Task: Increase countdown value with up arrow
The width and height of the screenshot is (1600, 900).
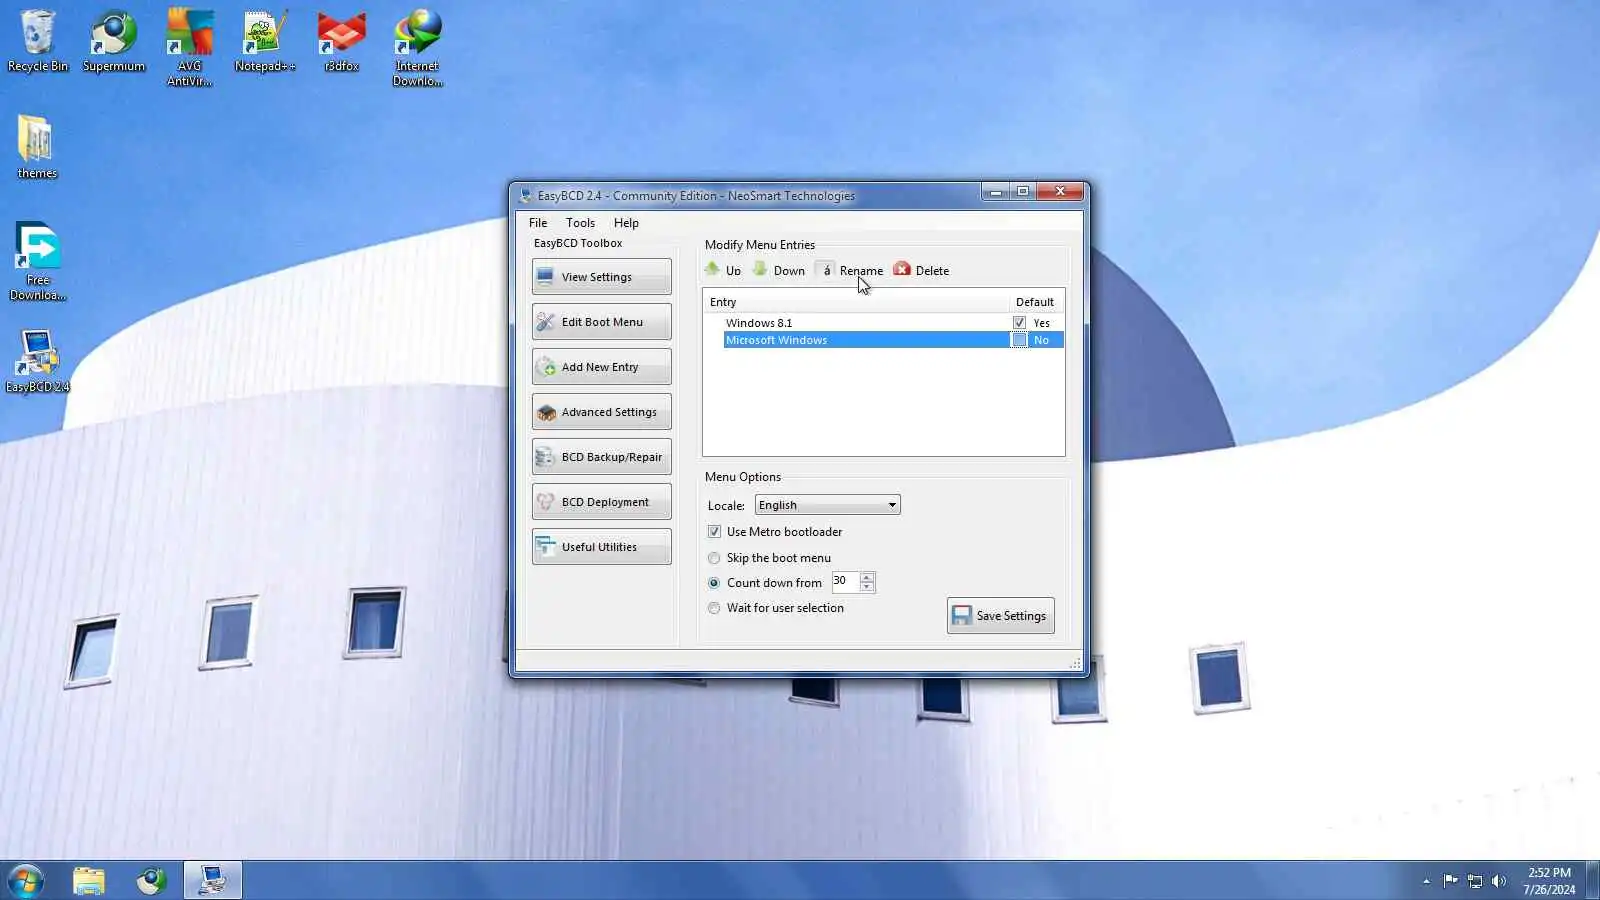Action: (867, 577)
